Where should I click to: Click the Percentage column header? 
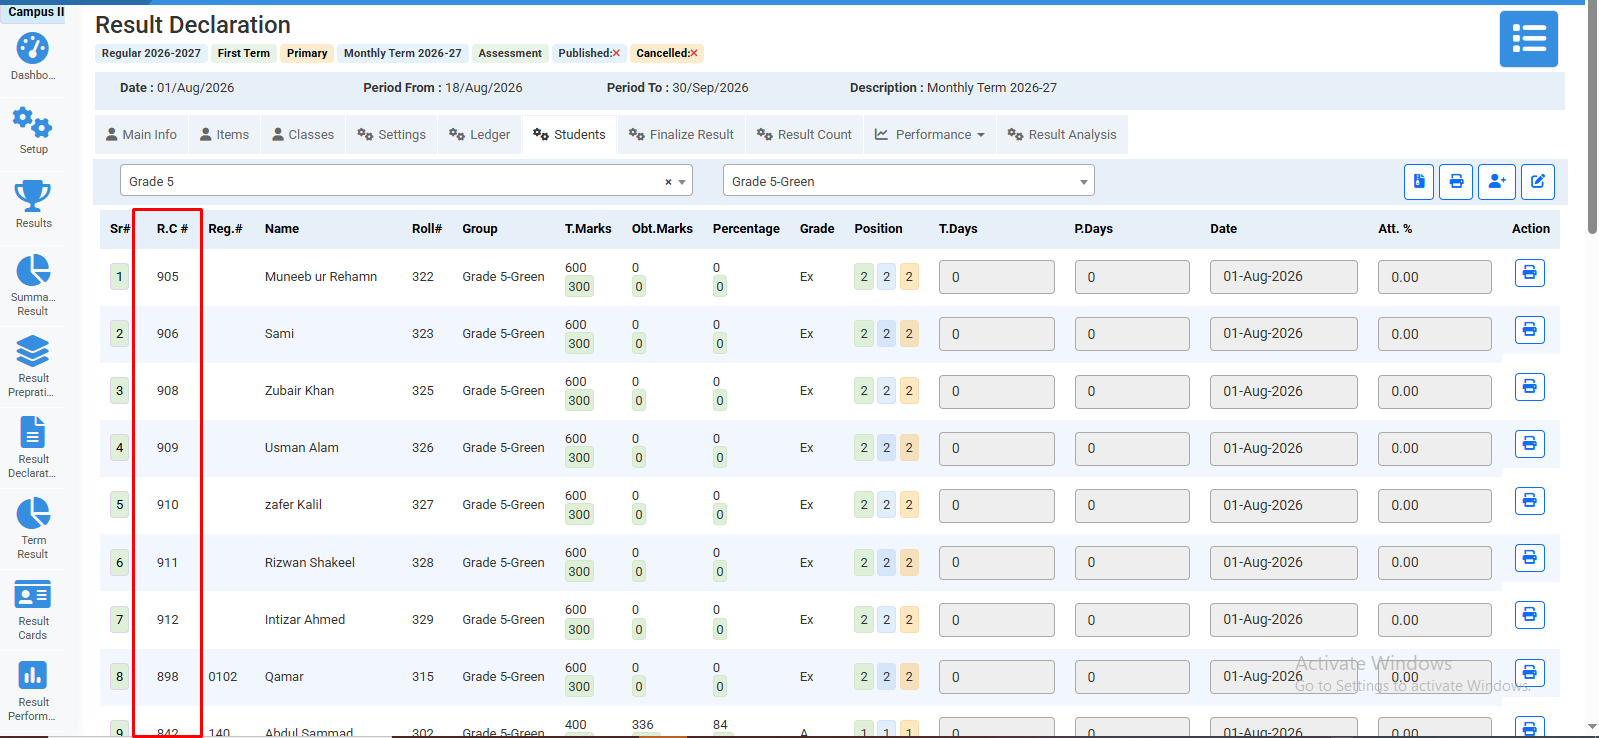click(746, 229)
